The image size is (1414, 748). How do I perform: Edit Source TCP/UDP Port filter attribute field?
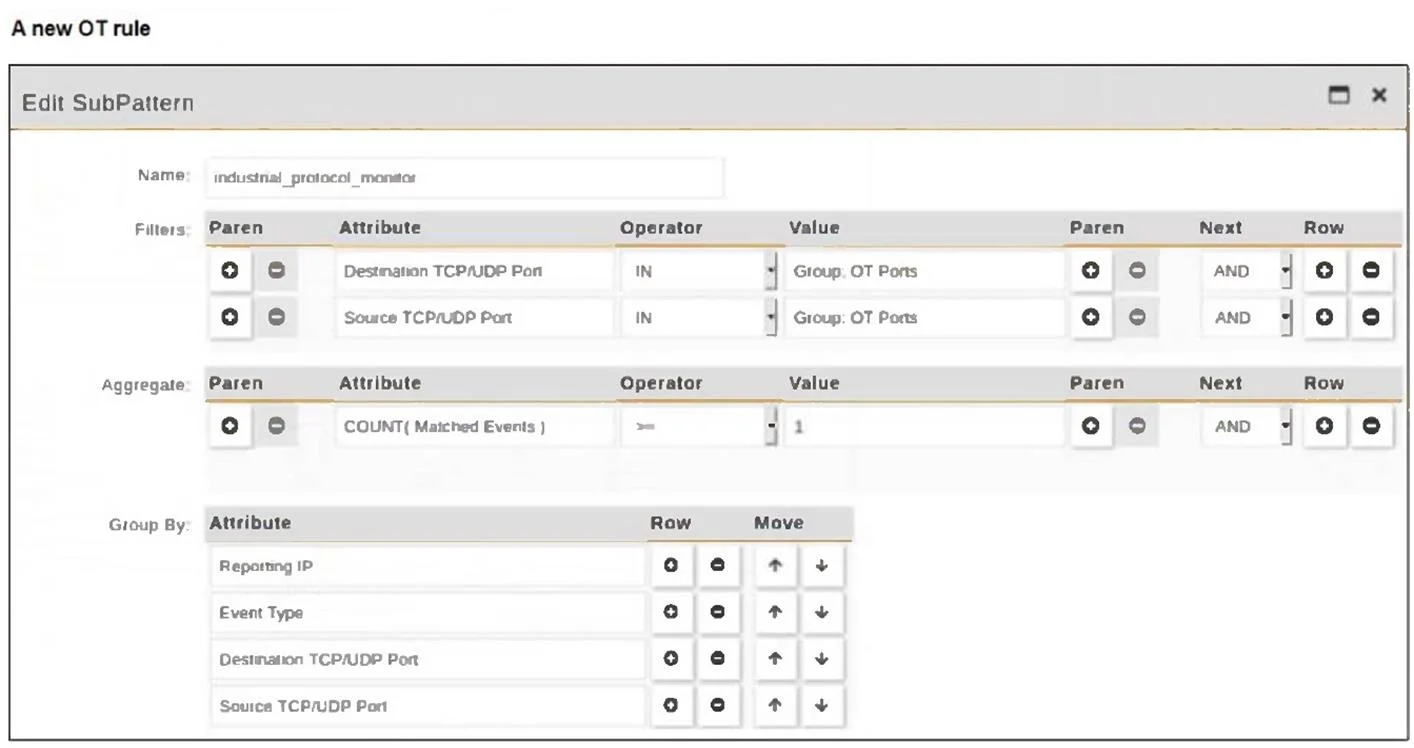pos(474,317)
